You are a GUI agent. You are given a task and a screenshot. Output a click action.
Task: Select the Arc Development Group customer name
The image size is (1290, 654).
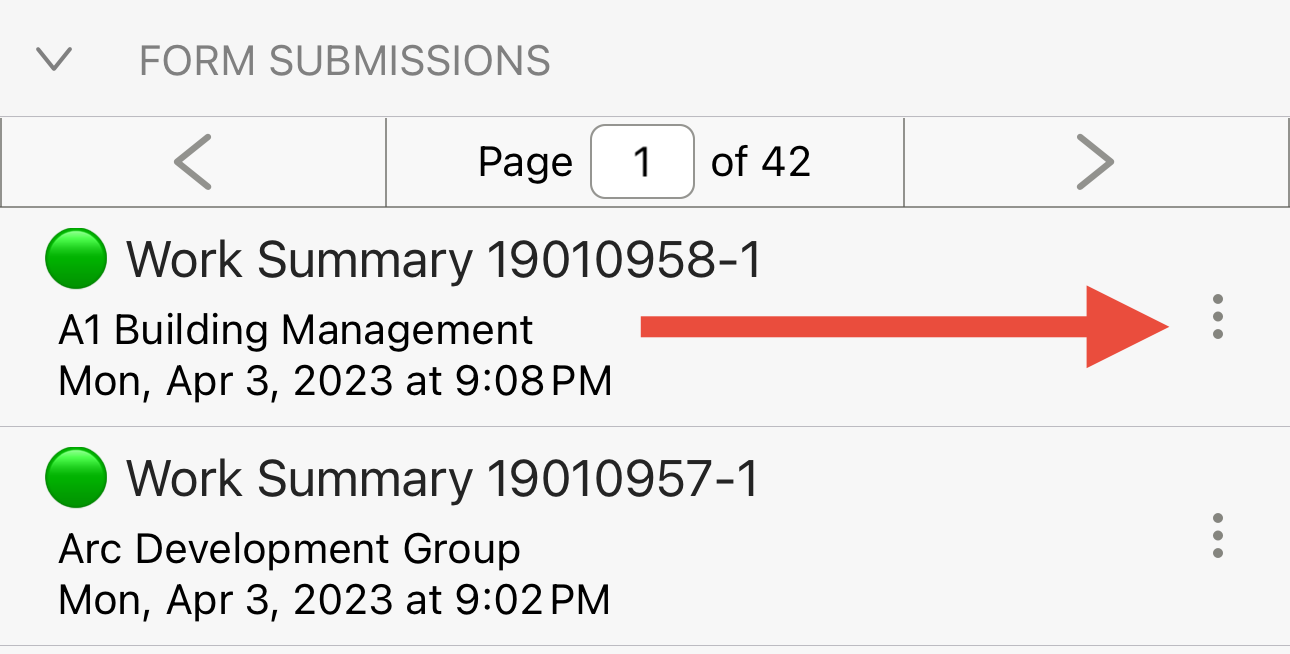pyautogui.click(x=289, y=549)
